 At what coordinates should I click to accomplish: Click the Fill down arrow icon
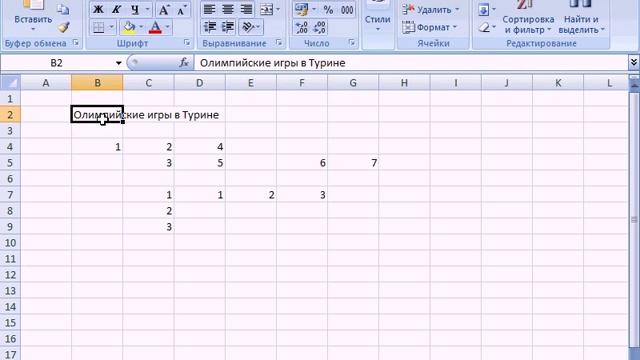tap(483, 10)
